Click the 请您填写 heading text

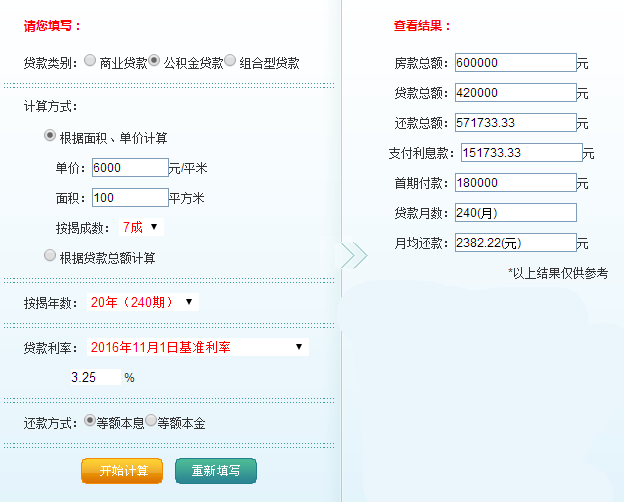click(x=52, y=26)
